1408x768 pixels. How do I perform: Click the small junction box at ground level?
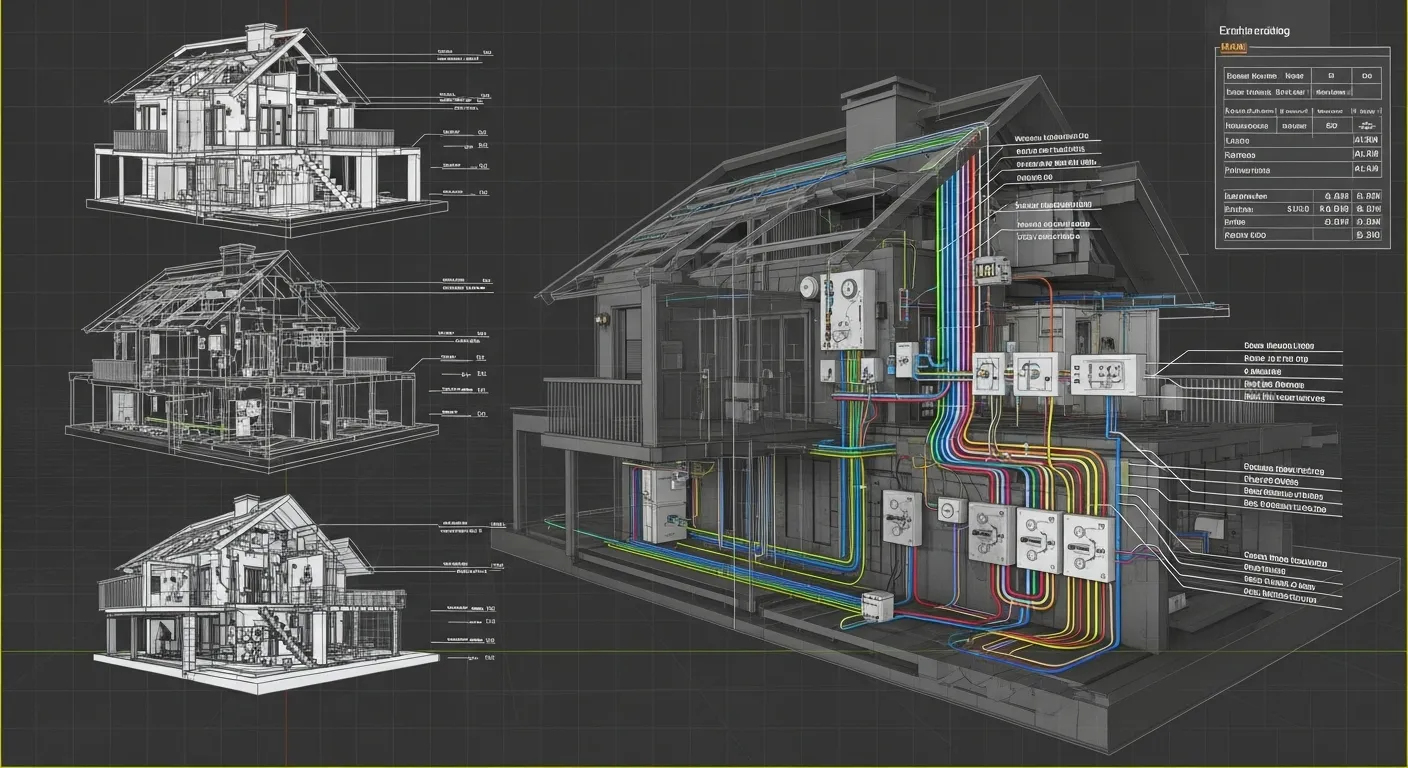coord(875,605)
